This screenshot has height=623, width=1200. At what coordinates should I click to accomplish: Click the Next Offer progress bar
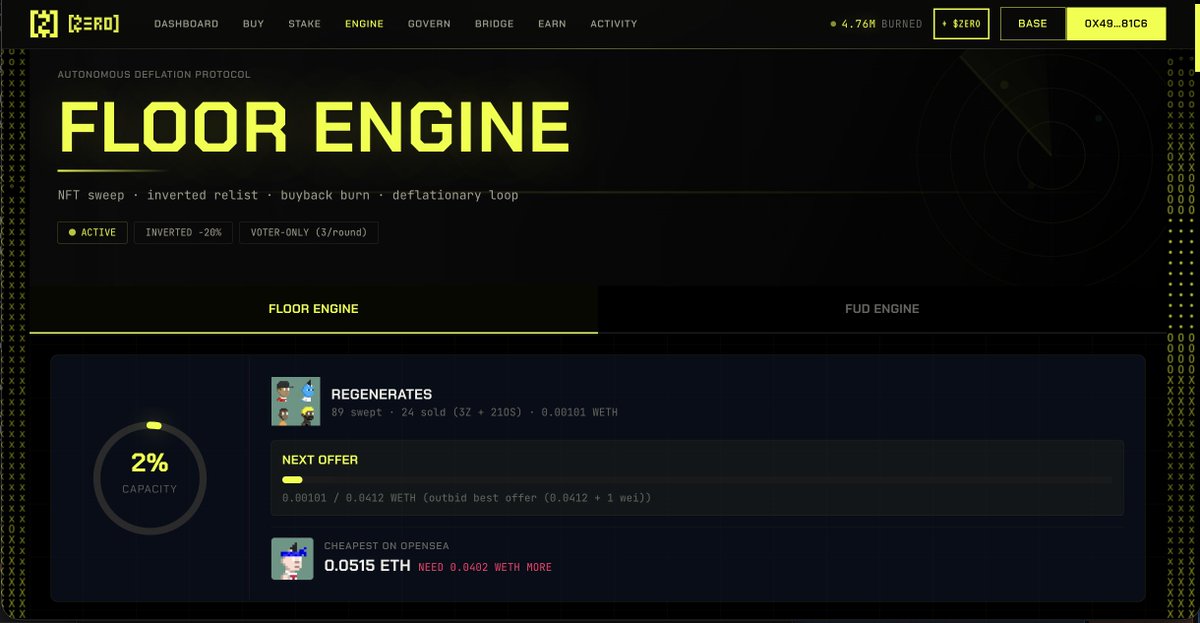696,480
